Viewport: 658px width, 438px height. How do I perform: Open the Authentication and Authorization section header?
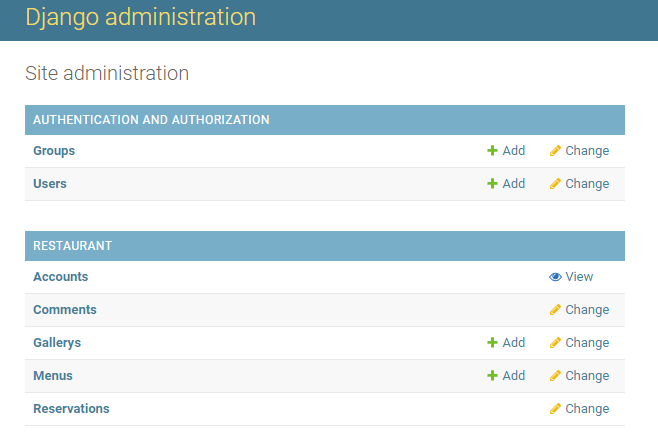click(151, 120)
